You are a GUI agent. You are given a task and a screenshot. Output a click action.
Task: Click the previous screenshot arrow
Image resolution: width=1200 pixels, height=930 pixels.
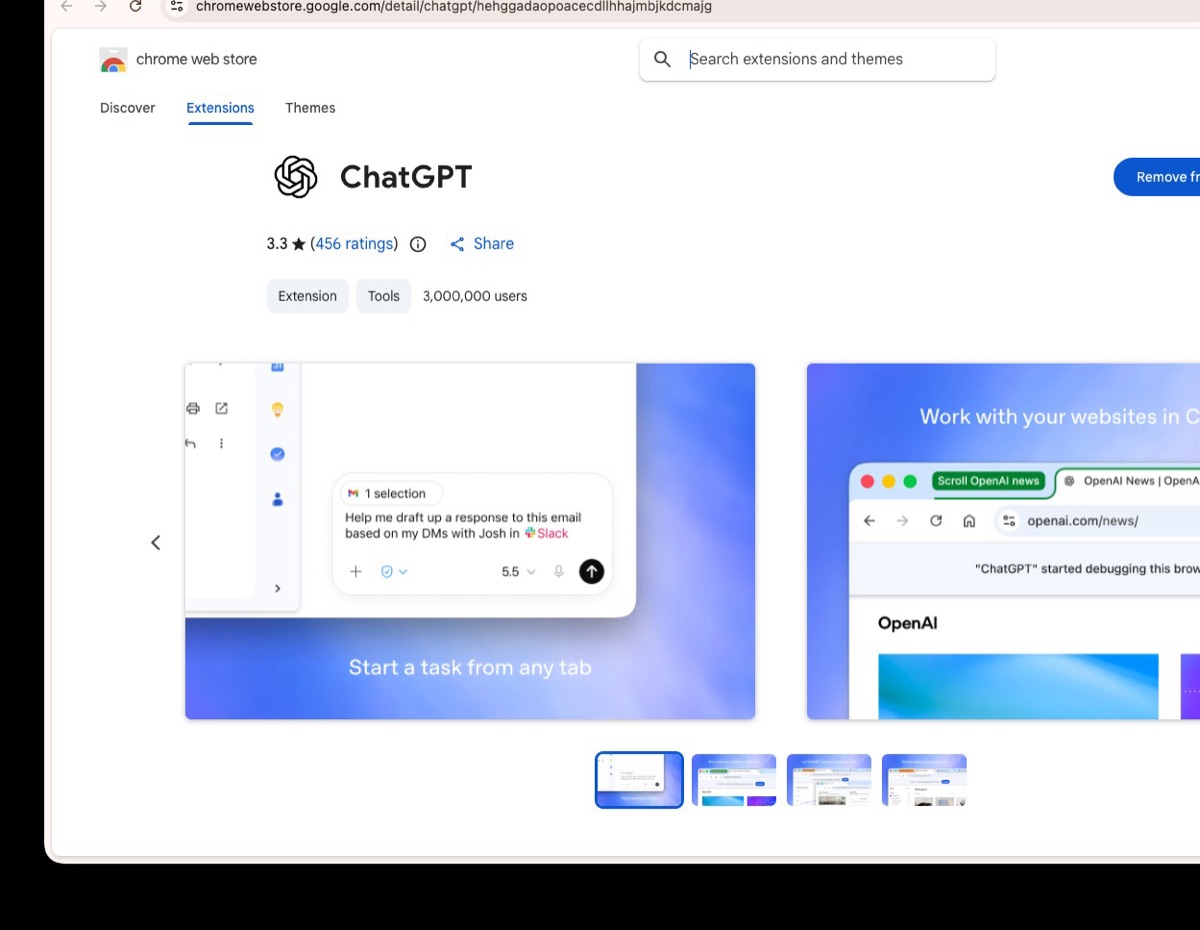point(156,542)
